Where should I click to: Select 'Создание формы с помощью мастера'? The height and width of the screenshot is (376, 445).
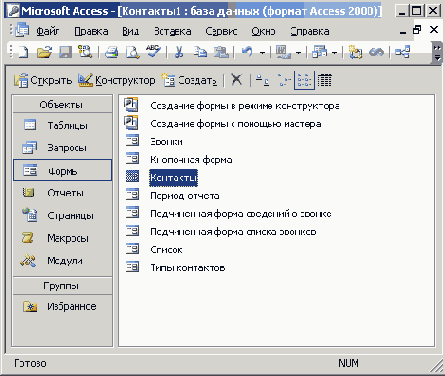click(x=236, y=124)
